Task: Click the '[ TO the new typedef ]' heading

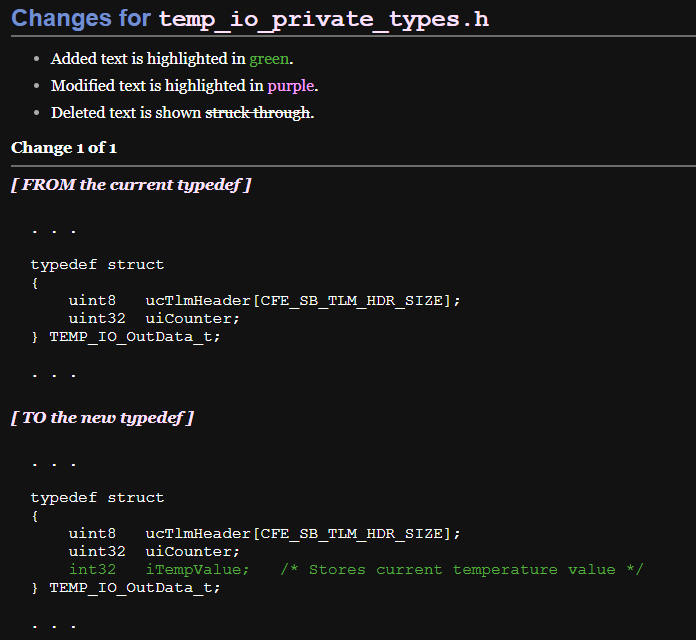Action: coord(102,417)
